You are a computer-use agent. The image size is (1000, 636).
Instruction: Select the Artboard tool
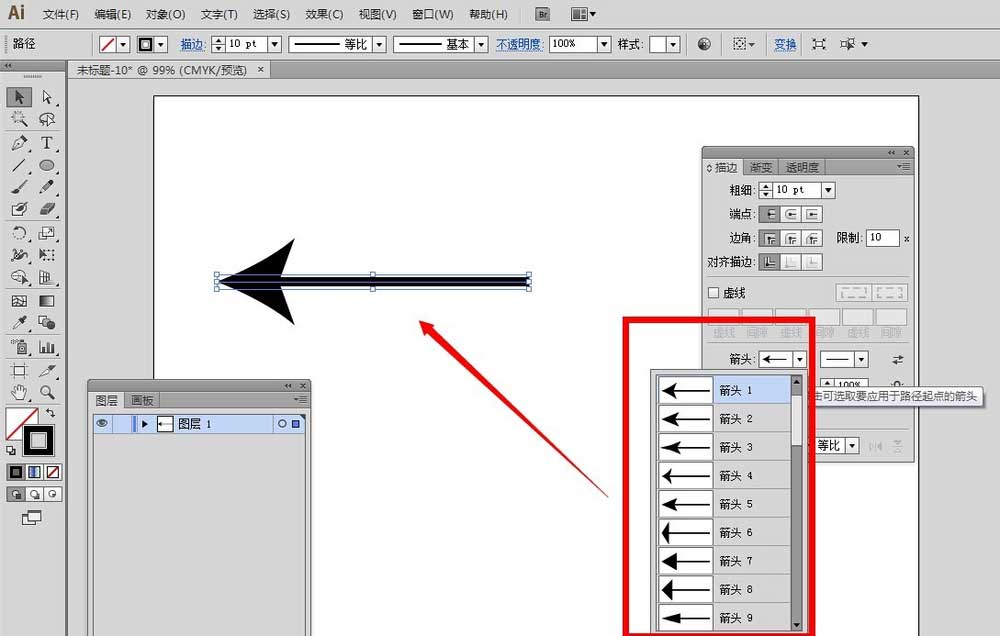[x=19, y=371]
